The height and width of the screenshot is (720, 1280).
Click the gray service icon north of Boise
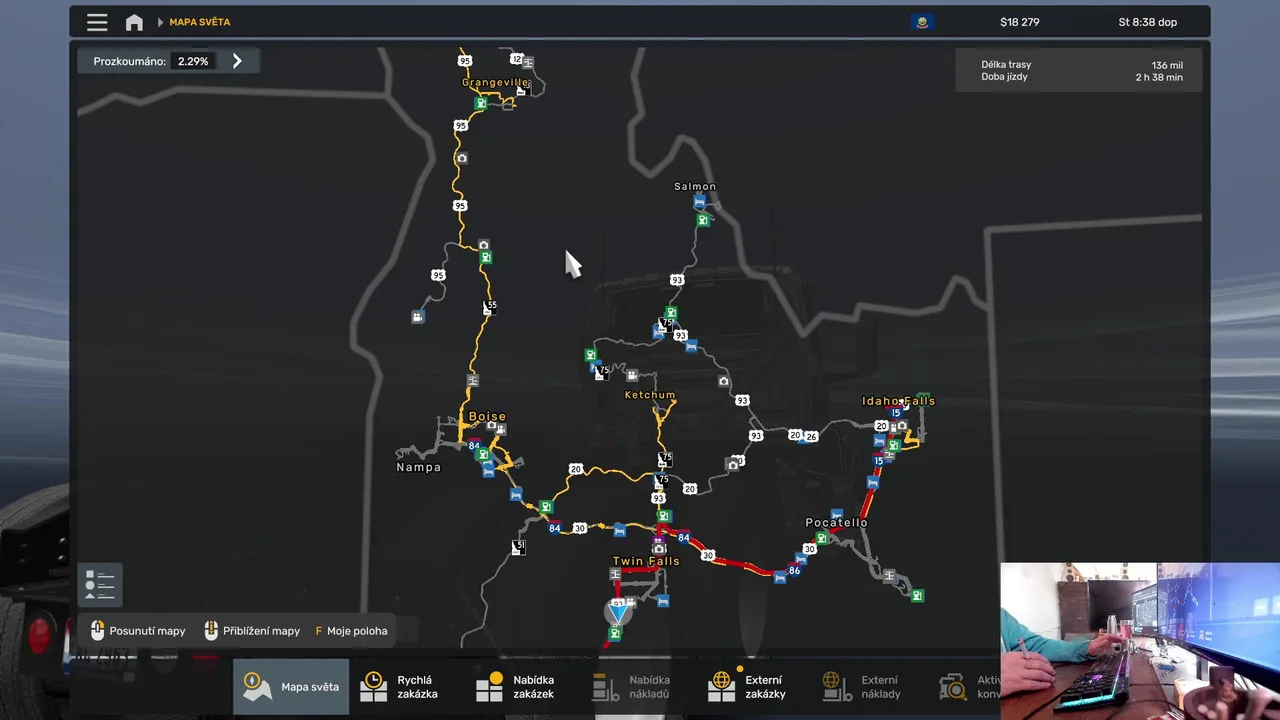[472, 380]
